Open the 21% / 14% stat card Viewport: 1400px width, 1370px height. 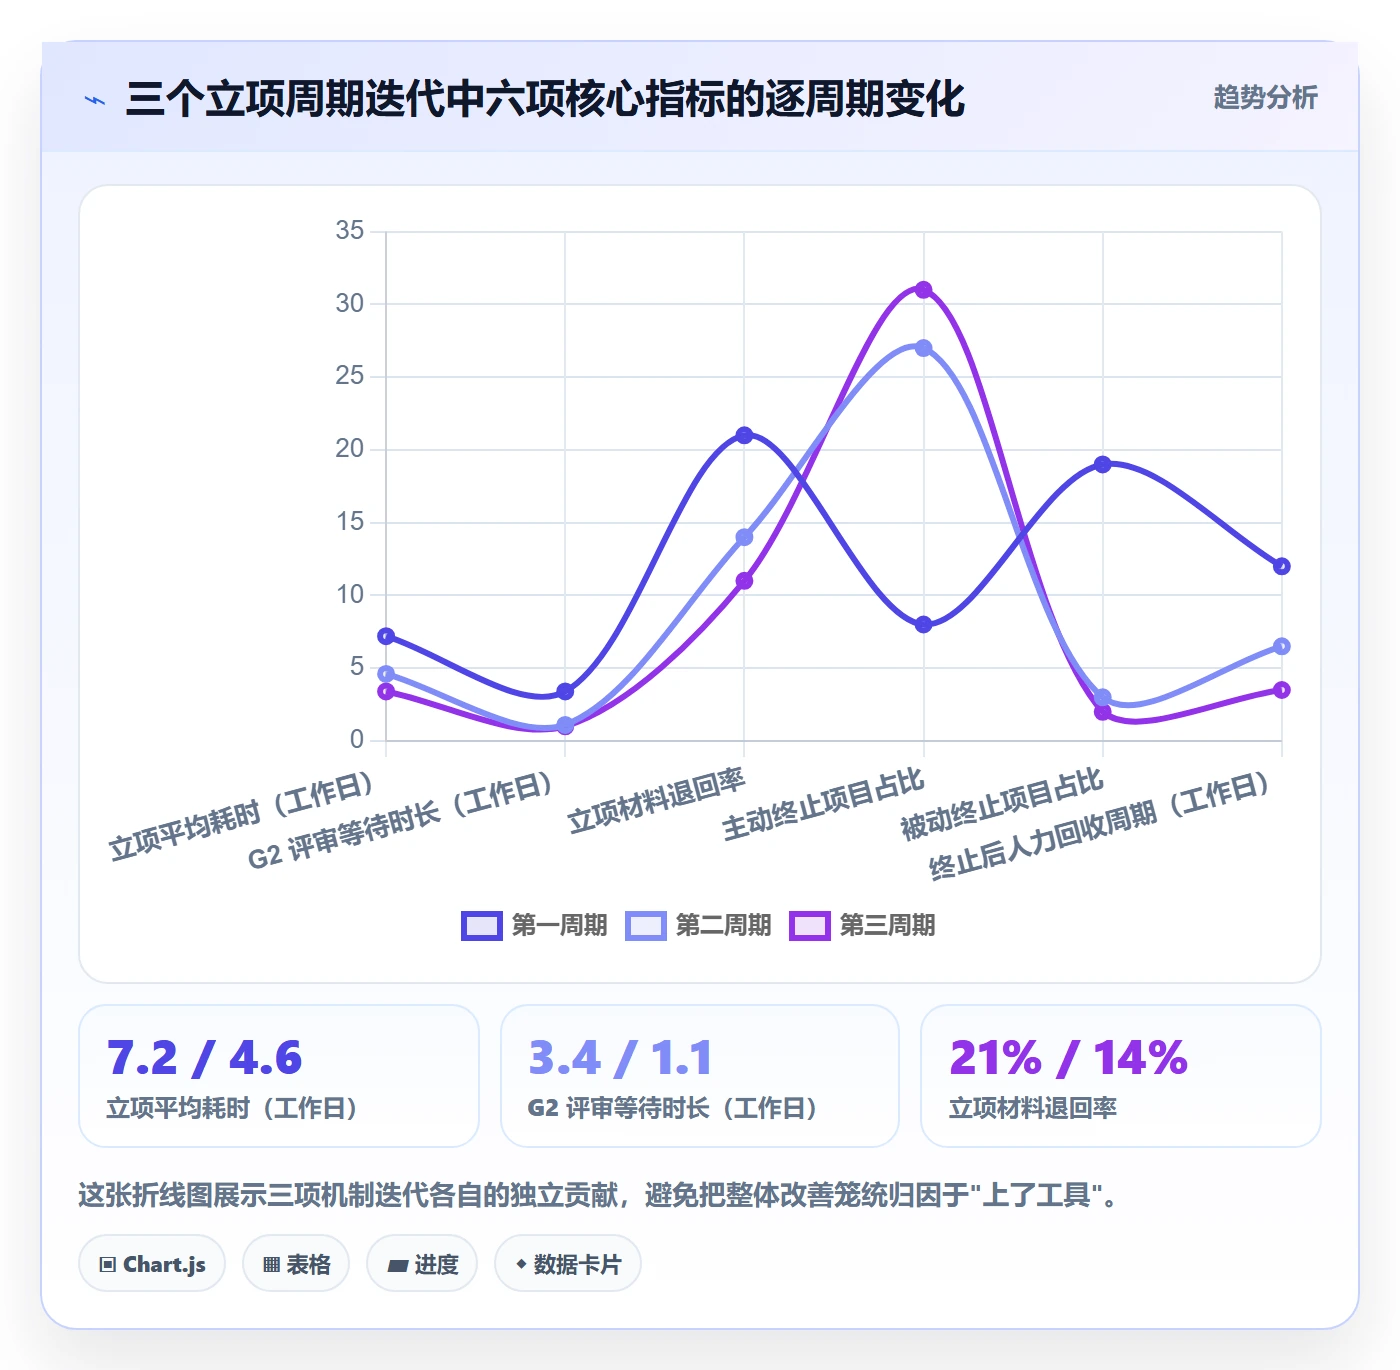point(1121,1076)
